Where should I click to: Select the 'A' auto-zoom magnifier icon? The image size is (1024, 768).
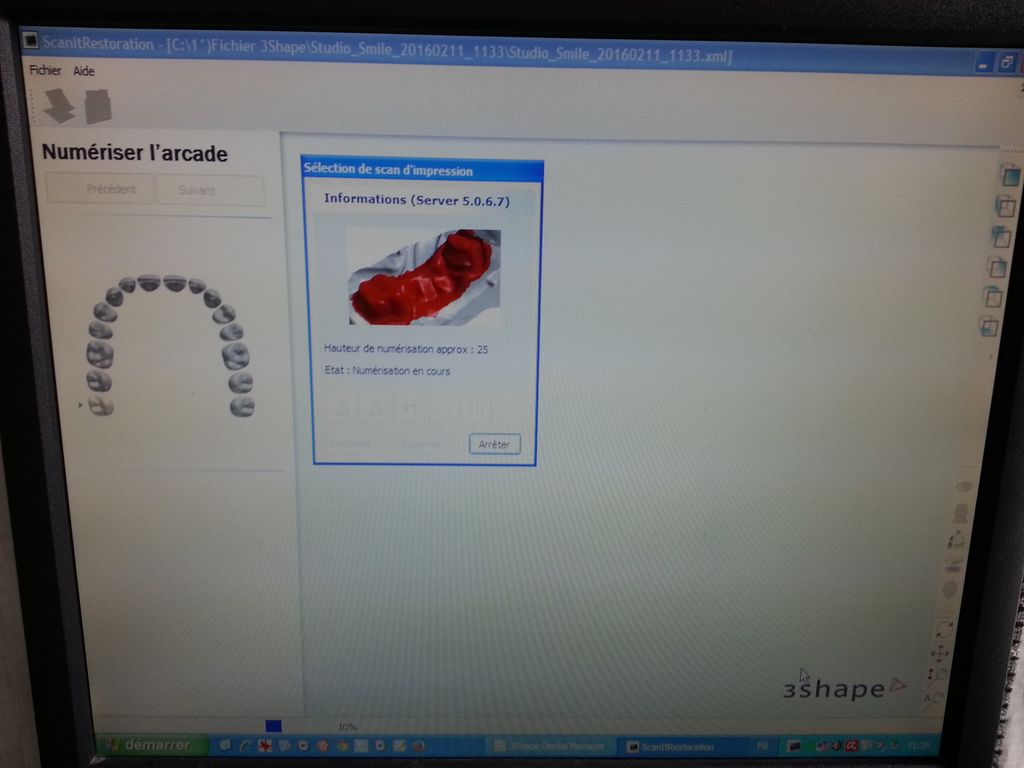pyautogui.click(x=932, y=699)
